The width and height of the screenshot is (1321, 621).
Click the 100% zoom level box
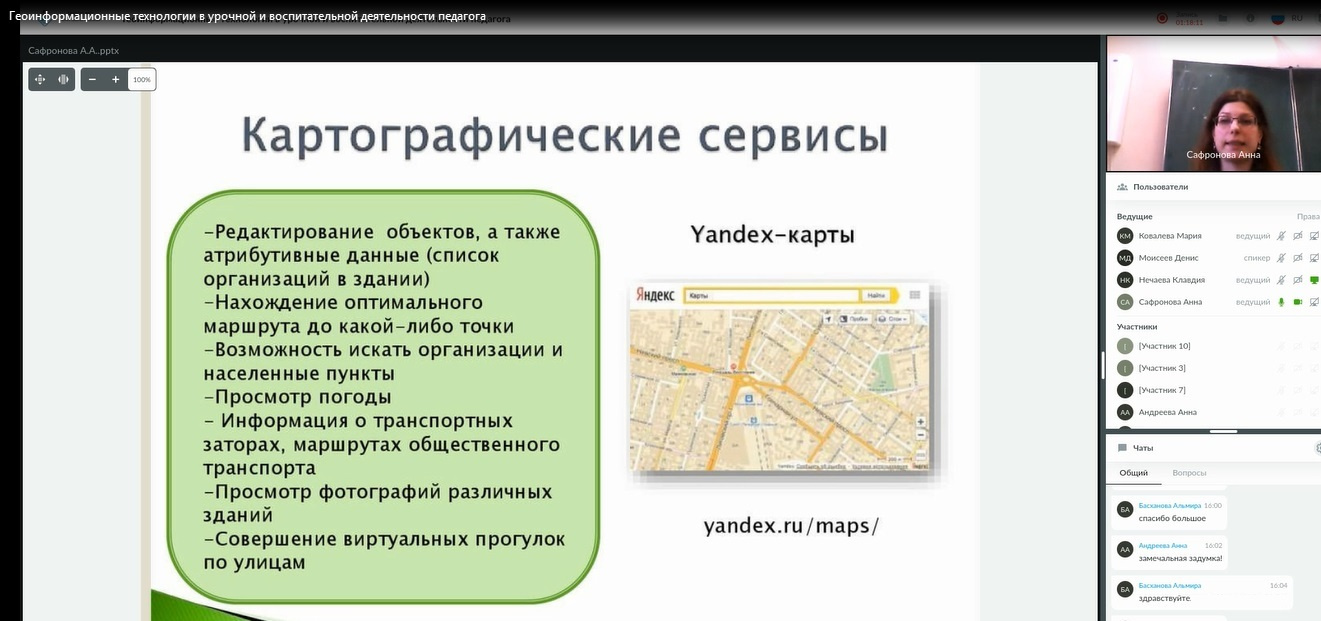(x=142, y=79)
